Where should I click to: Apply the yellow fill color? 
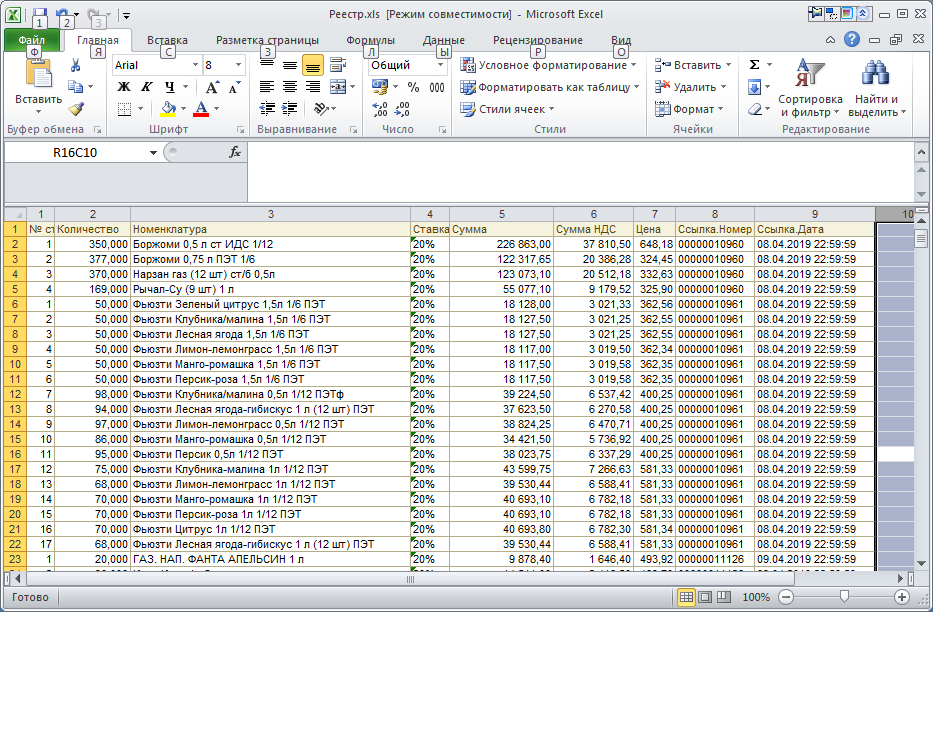pyautogui.click(x=168, y=109)
